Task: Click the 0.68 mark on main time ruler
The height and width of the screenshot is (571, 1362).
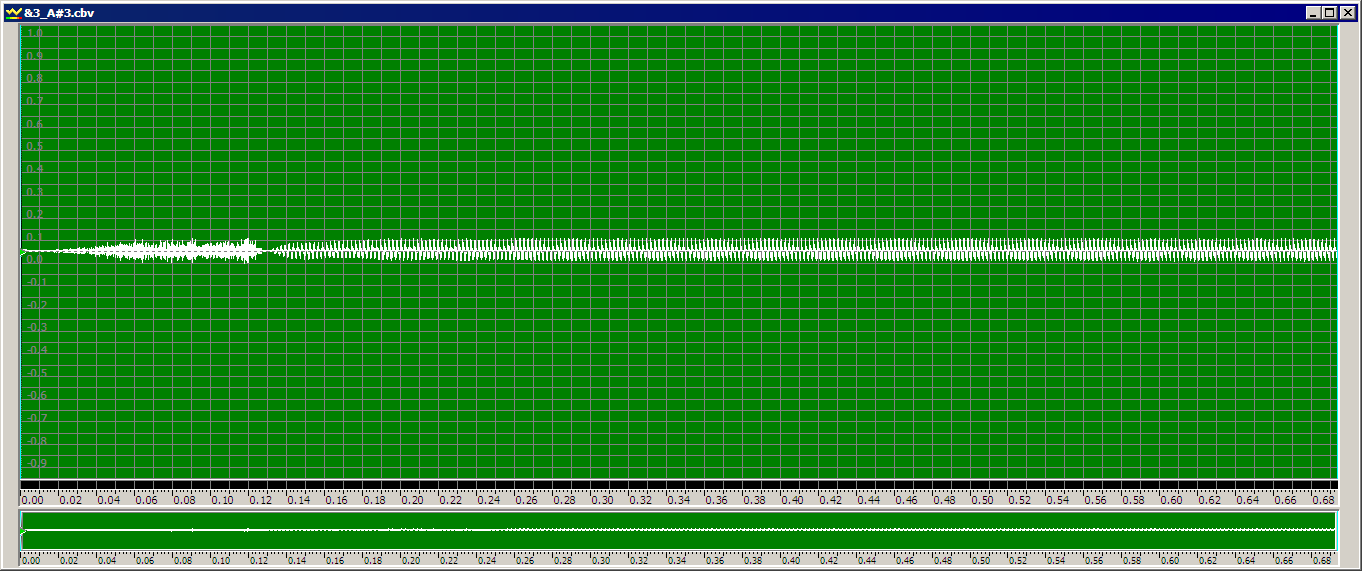Action: pyautogui.click(x=1324, y=499)
